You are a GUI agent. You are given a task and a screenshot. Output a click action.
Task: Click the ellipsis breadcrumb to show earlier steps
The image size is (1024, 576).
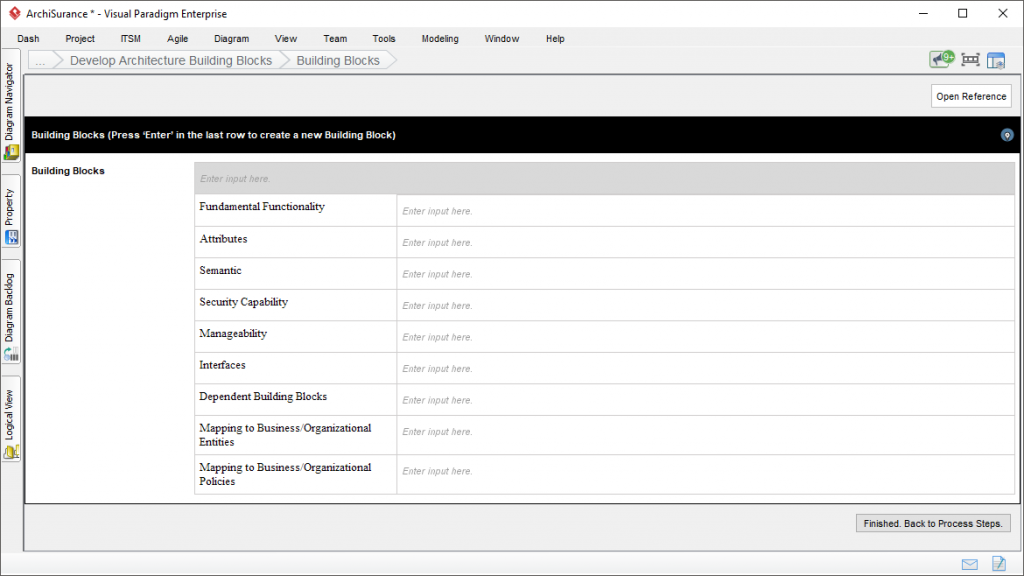41,61
